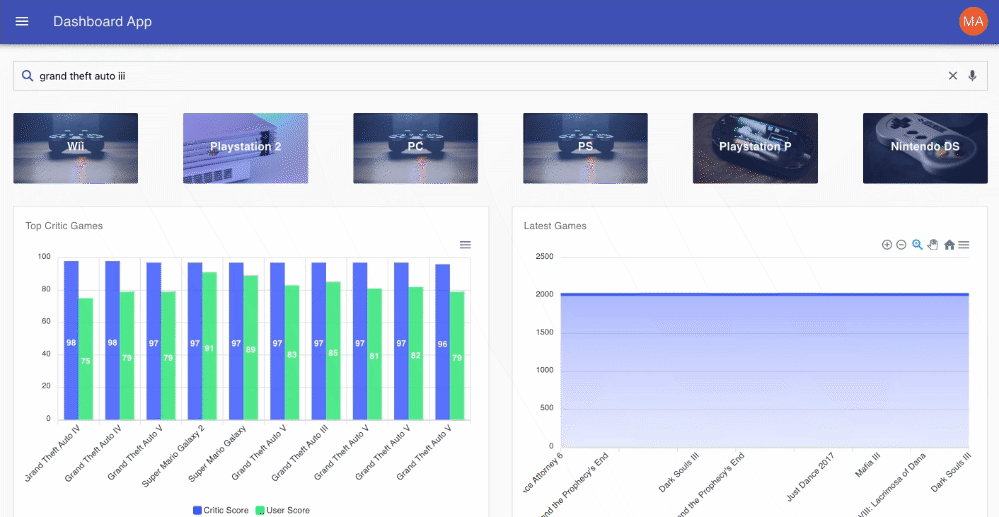Open Latest Games chart menu
Screen dimensions: 999x517
964,245
